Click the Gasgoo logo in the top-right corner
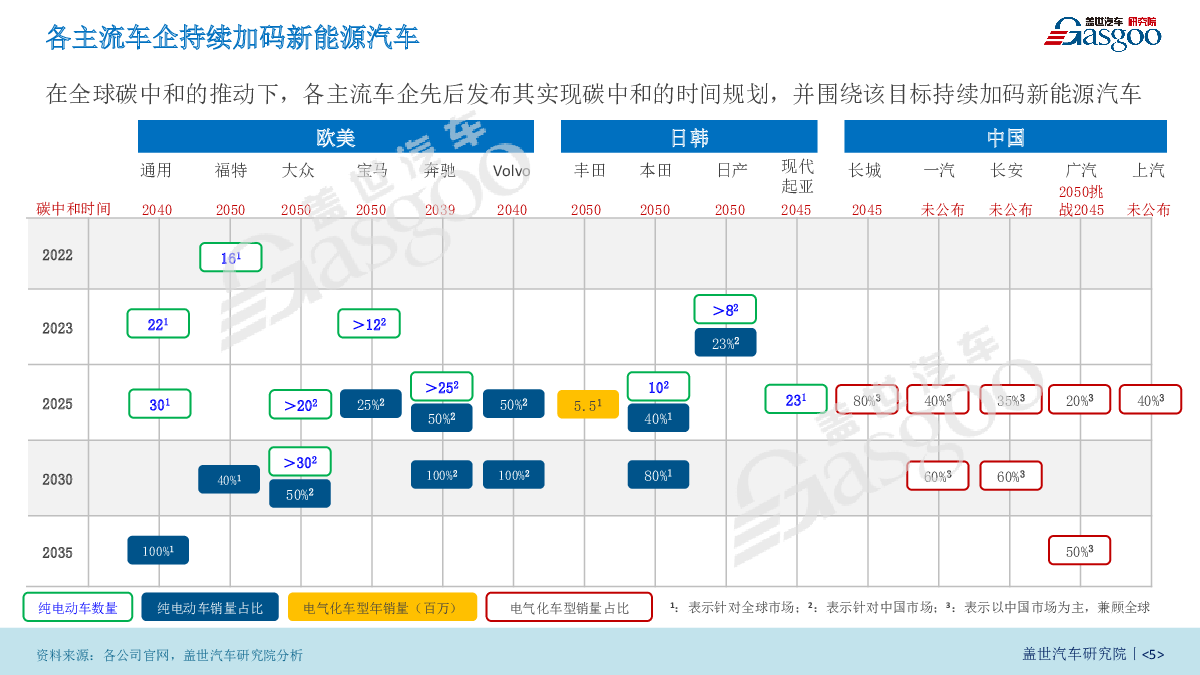The image size is (1200, 675). (1103, 31)
